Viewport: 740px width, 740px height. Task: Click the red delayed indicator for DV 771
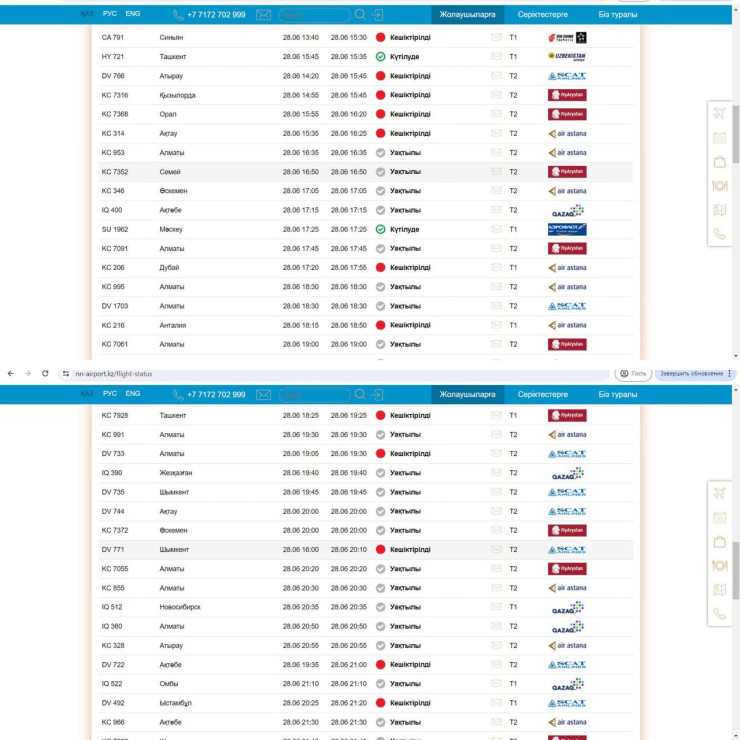pyautogui.click(x=380, y=550)
